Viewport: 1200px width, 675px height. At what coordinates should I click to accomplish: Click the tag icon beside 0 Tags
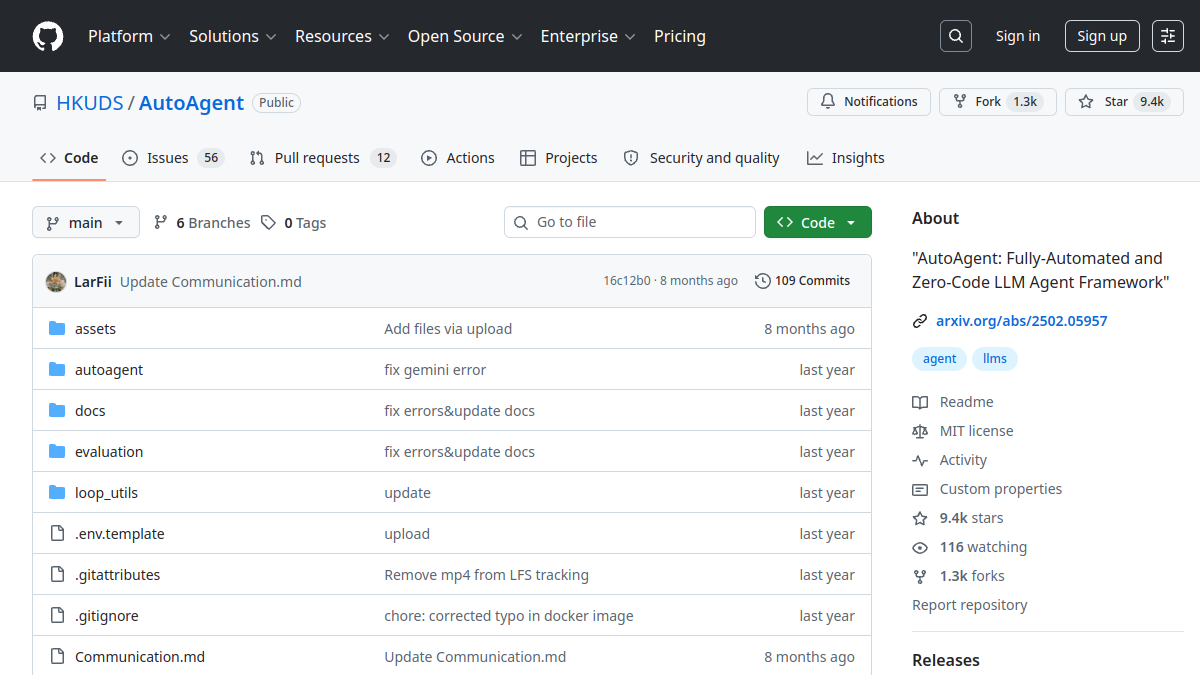click(x=268, y=222)
